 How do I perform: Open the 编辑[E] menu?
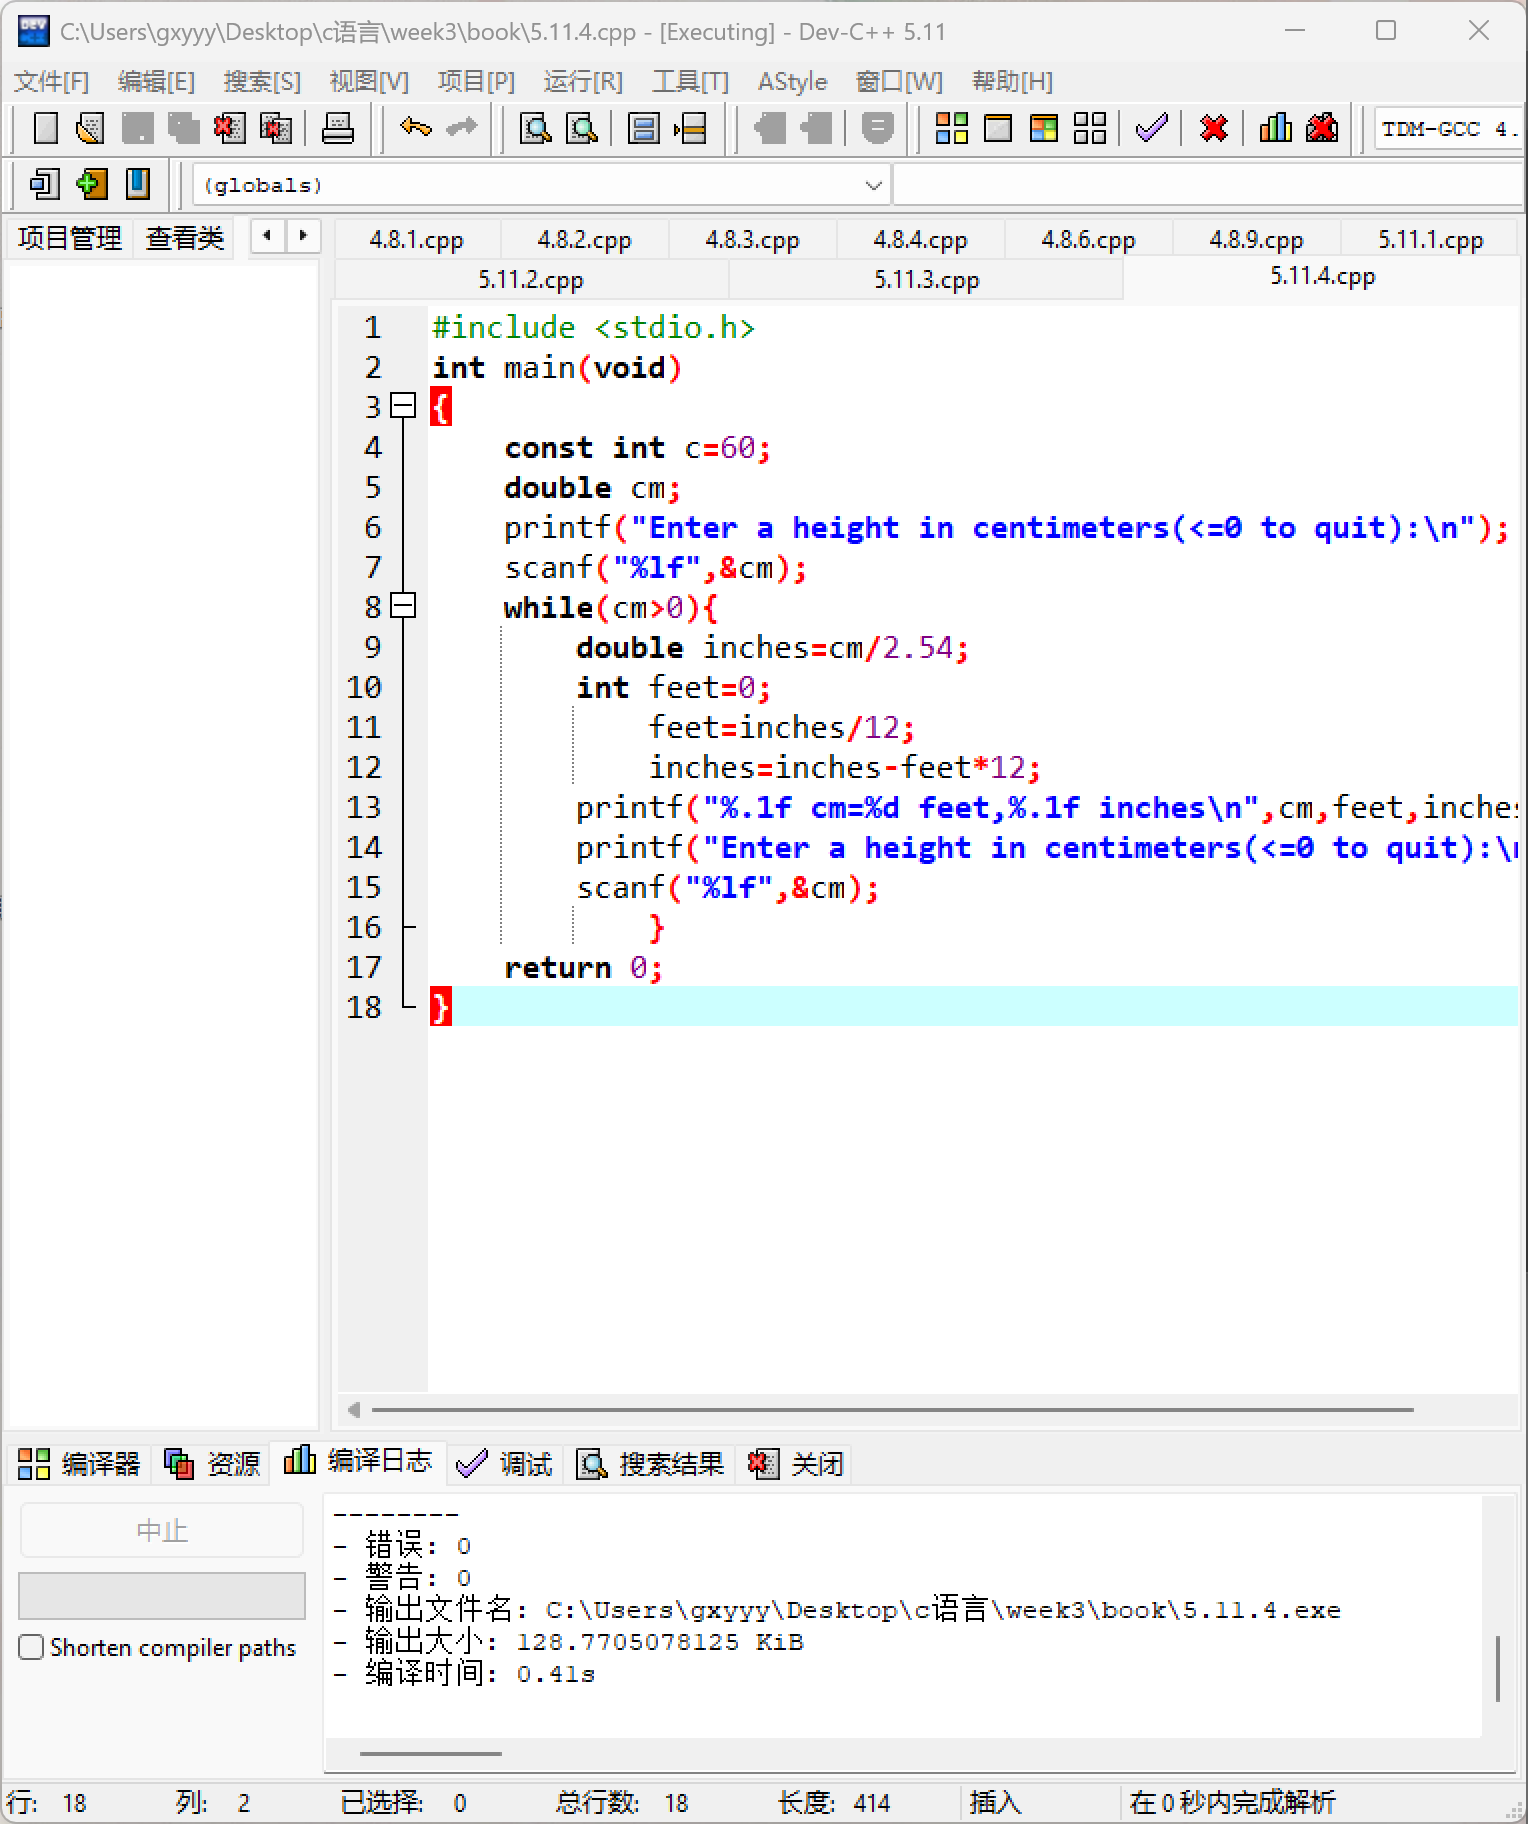click(x=156, y=81)
